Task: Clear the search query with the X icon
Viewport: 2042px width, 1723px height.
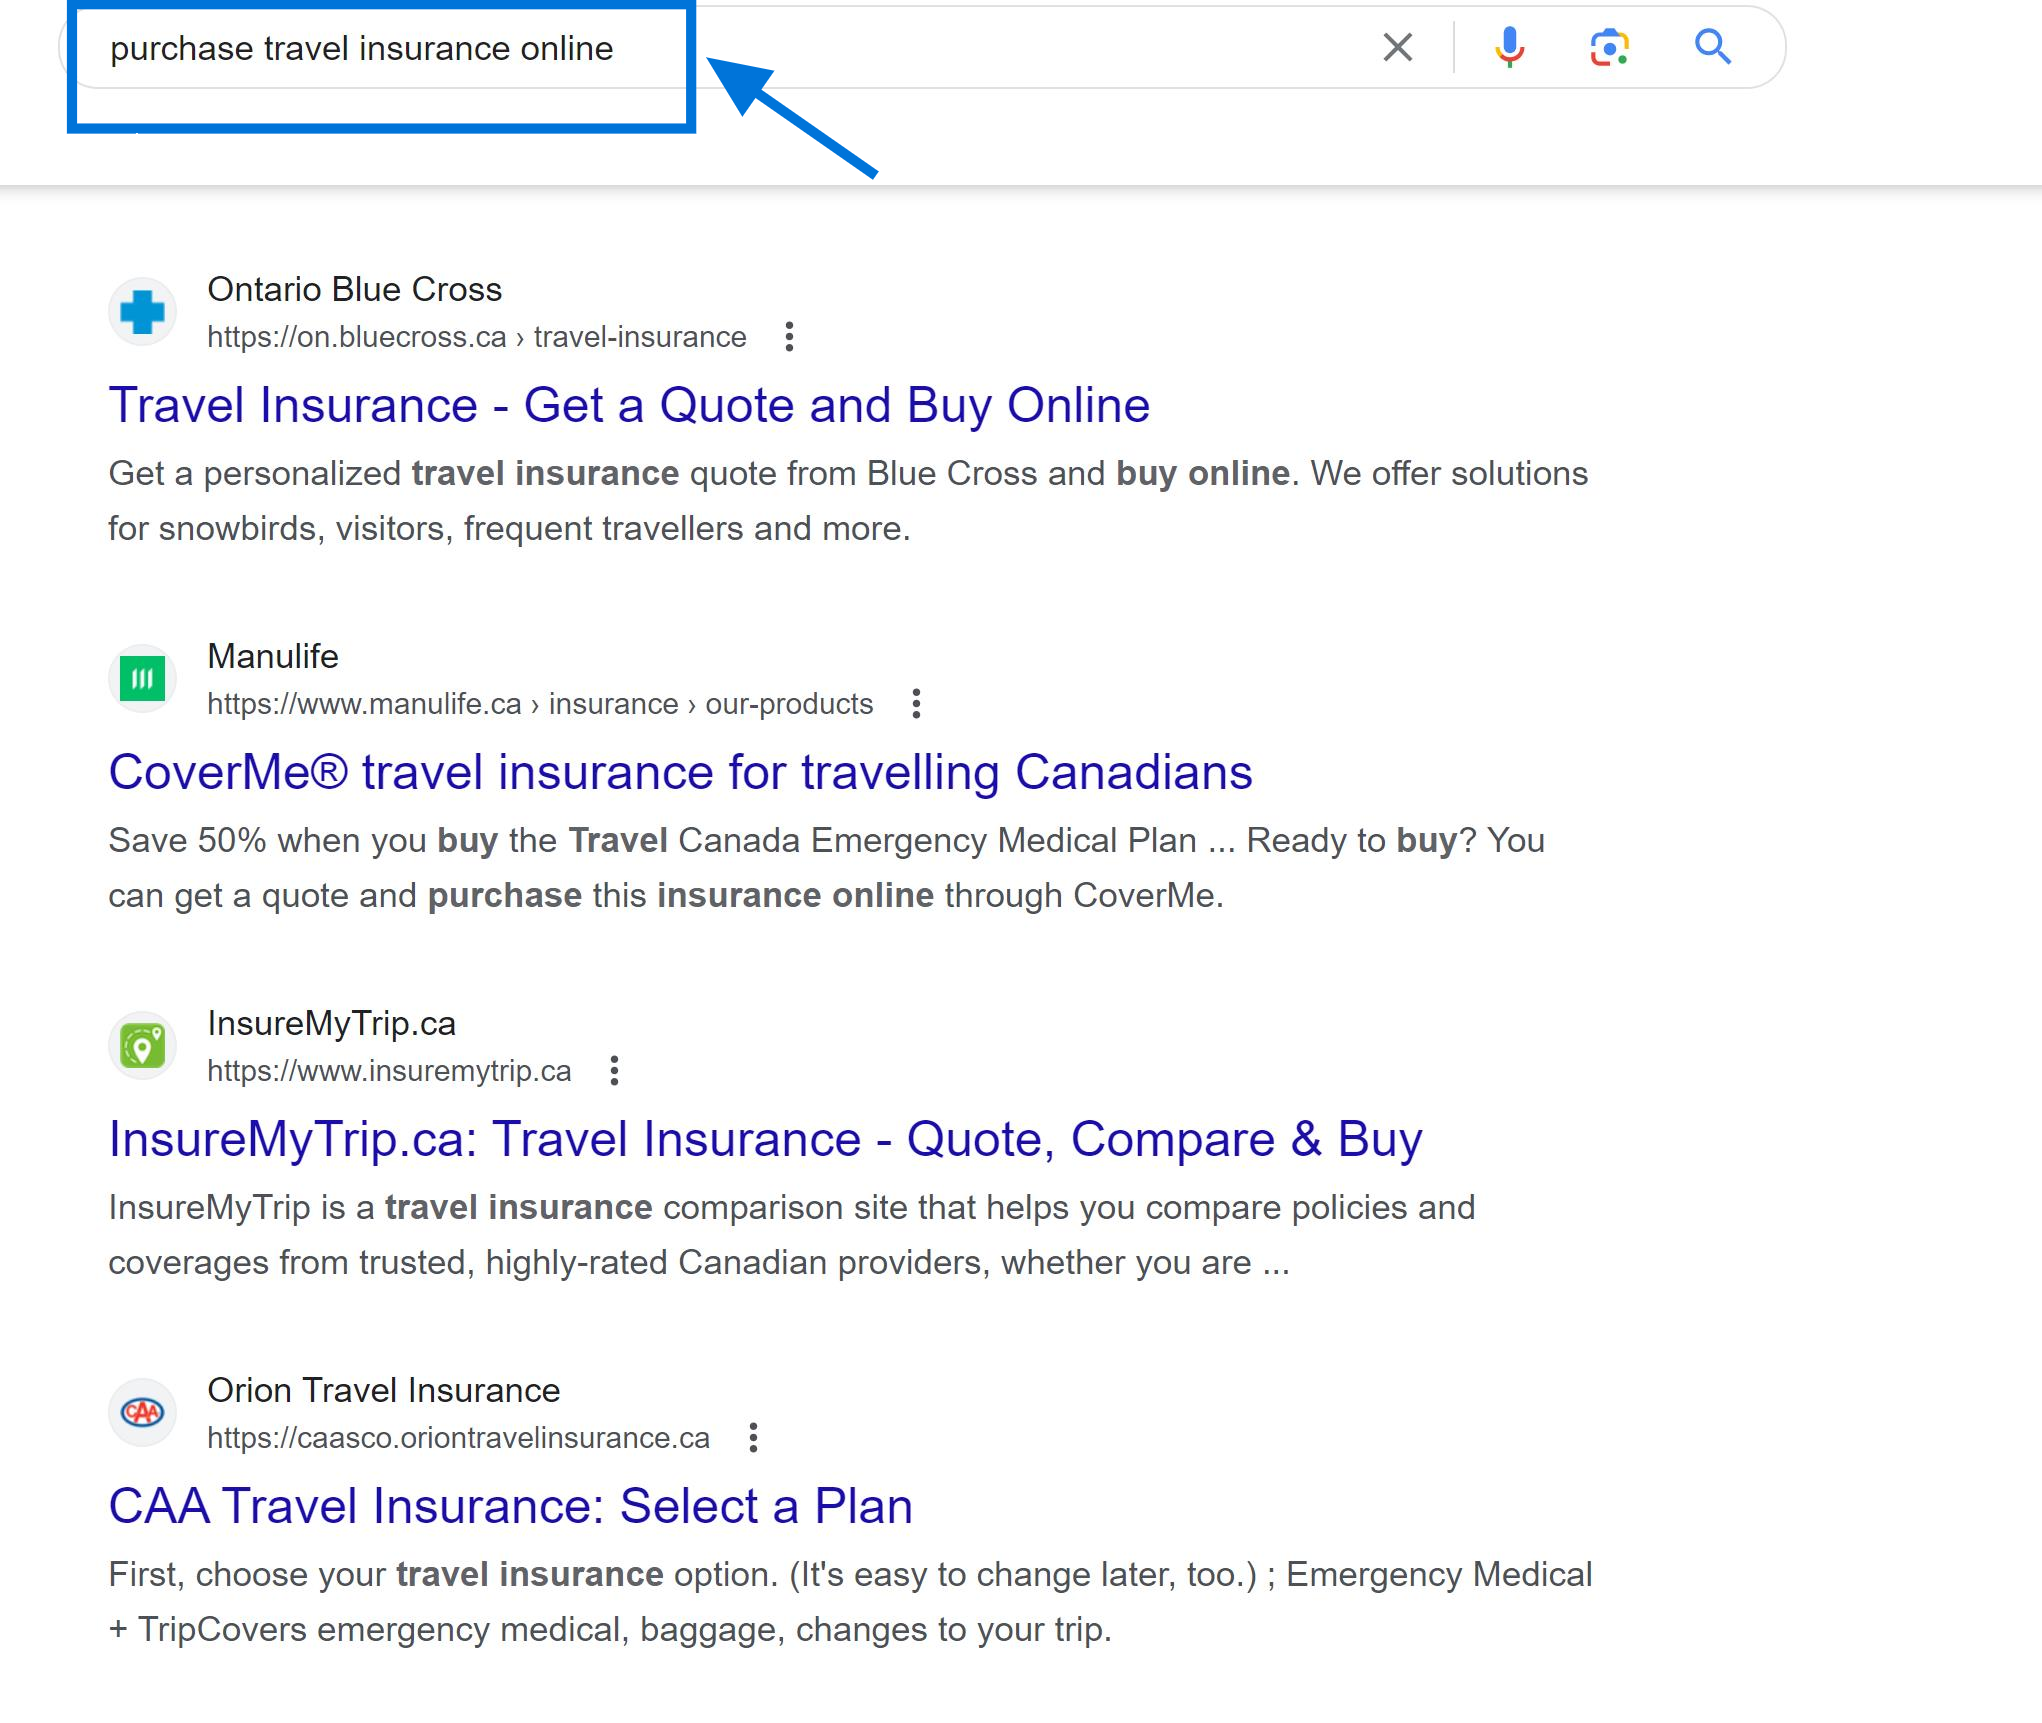Action: pos(1397,47)
